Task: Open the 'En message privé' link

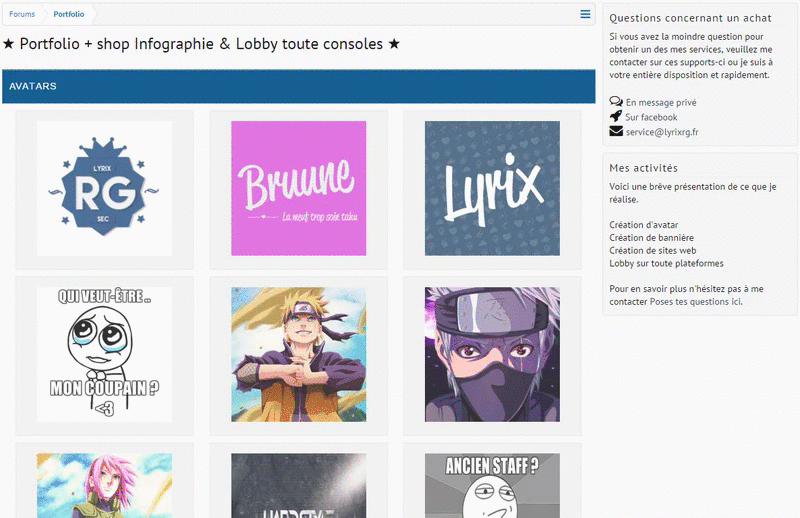Action: (661, 103)
